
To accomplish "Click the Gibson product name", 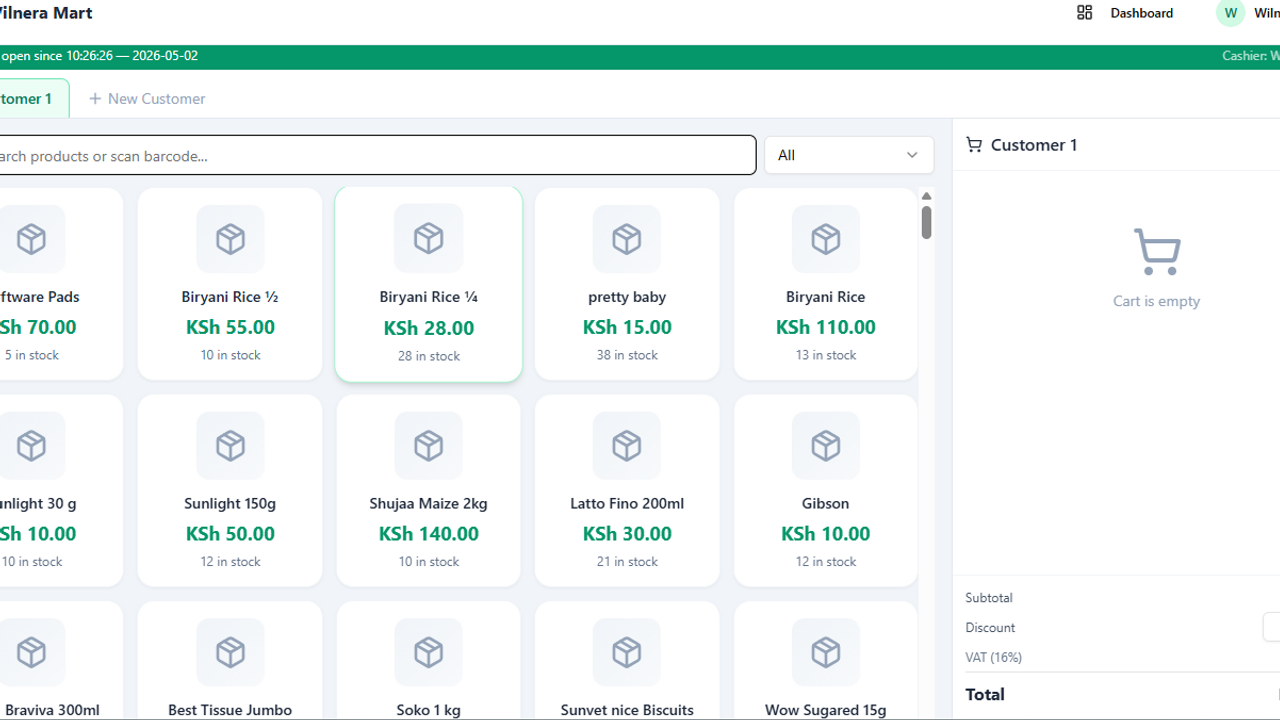I will click(x=826, y=504).
